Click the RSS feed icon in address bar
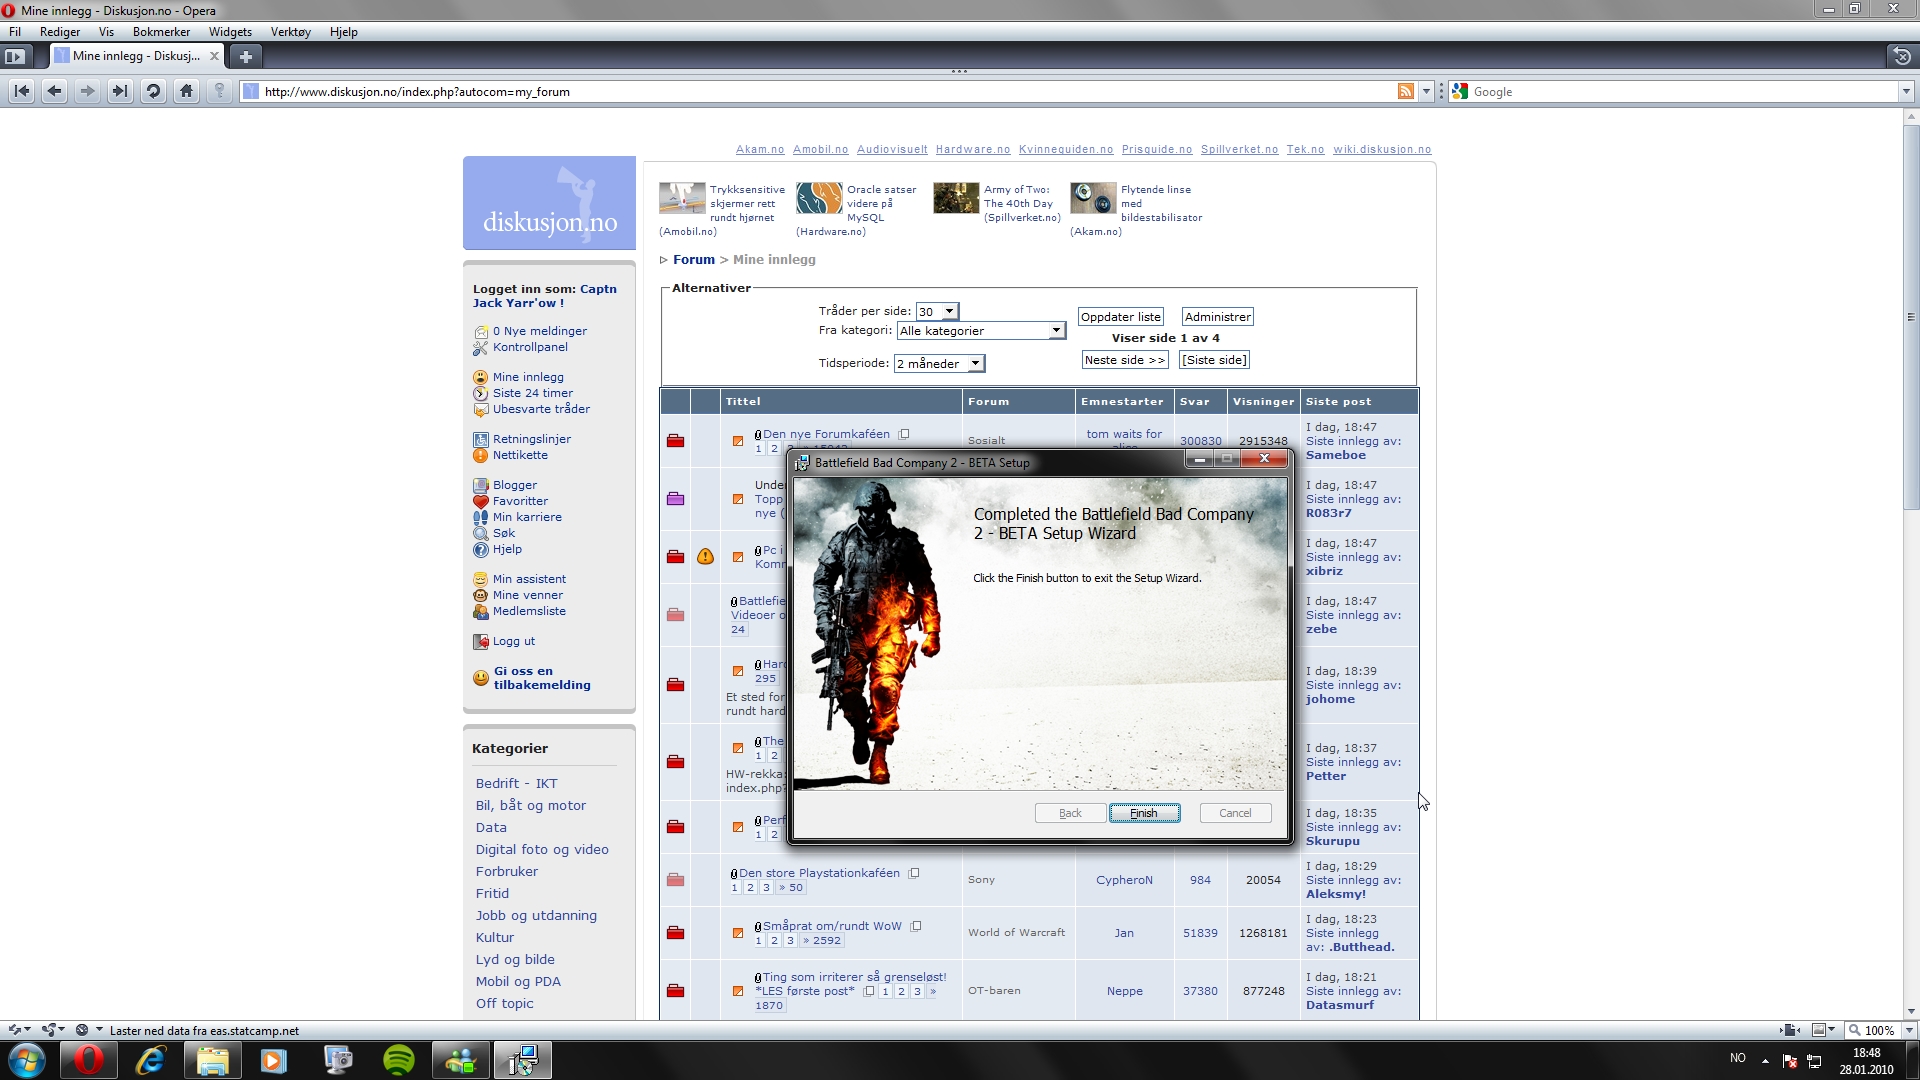 pyautogui.click(x=1406, y=91)
